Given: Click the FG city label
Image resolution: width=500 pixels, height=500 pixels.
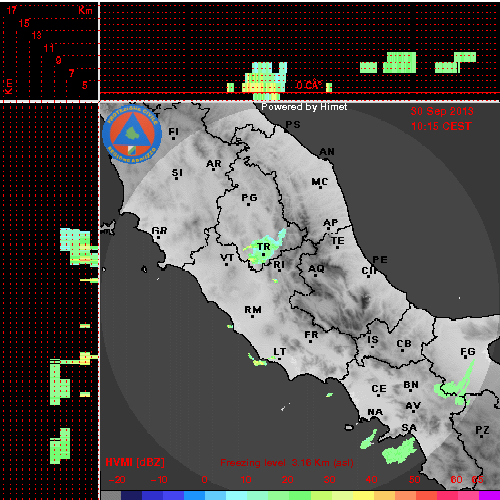Looking at the screenshot, I should [468, 352].
